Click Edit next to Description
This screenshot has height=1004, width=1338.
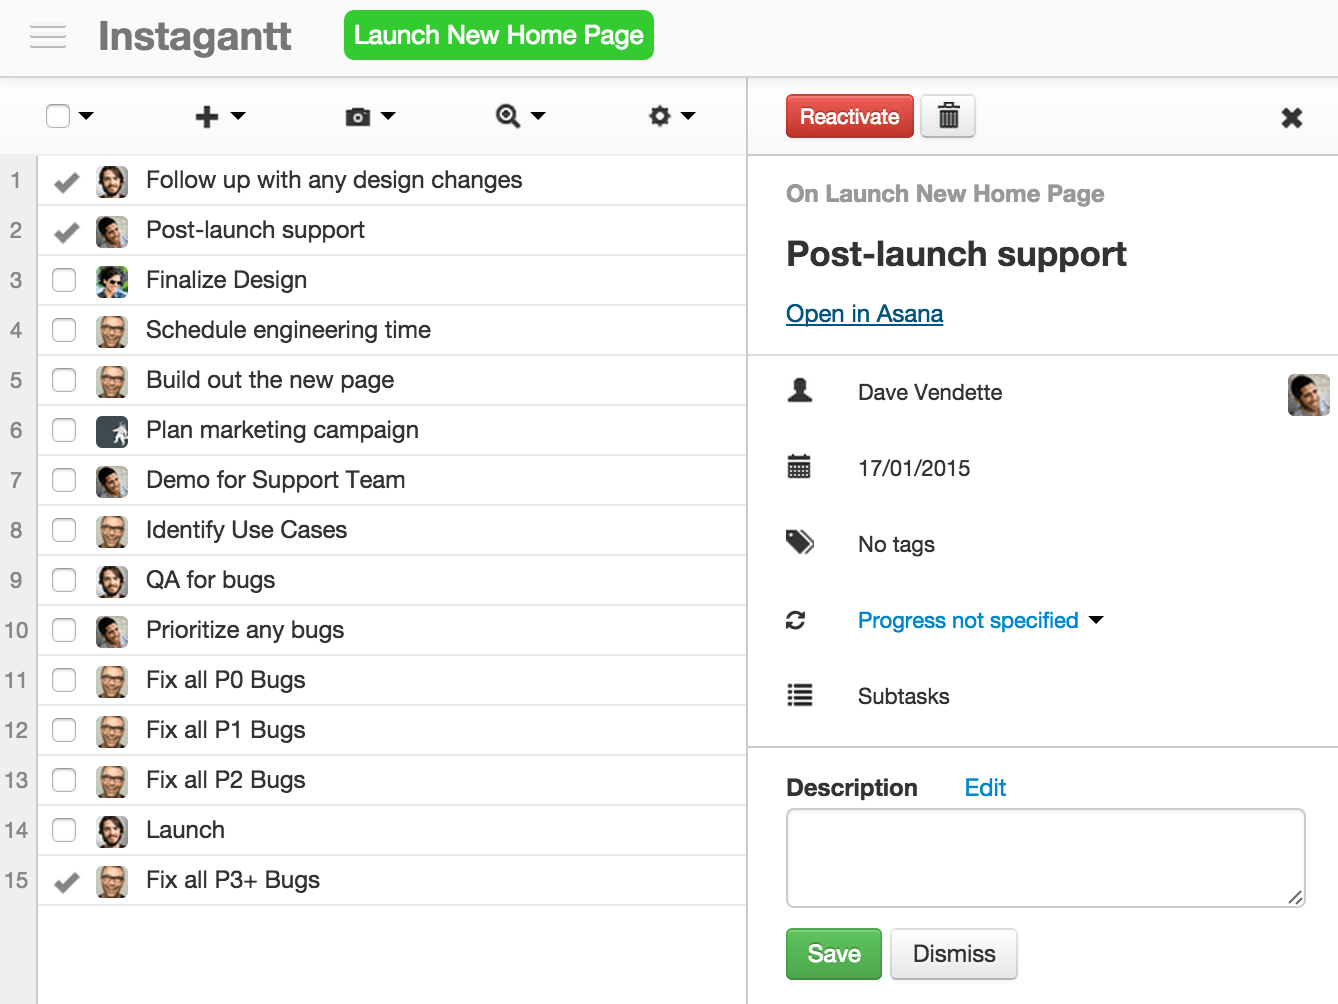(x=985, y=788)
